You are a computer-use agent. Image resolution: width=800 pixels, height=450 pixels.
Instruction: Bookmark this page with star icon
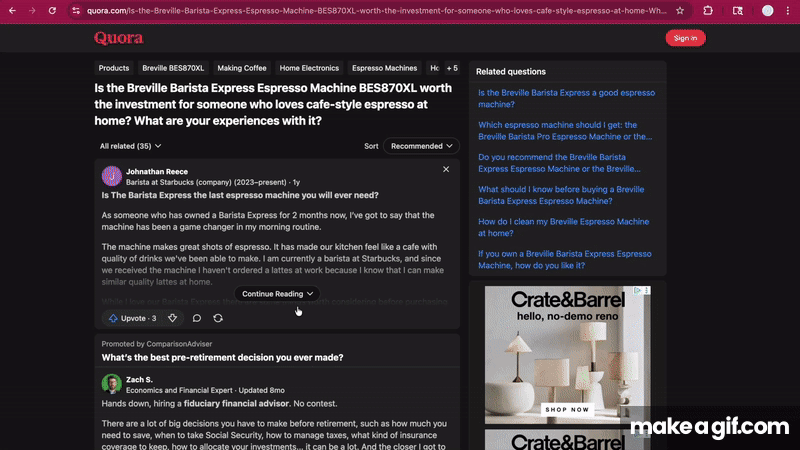(x=680, y=11)
